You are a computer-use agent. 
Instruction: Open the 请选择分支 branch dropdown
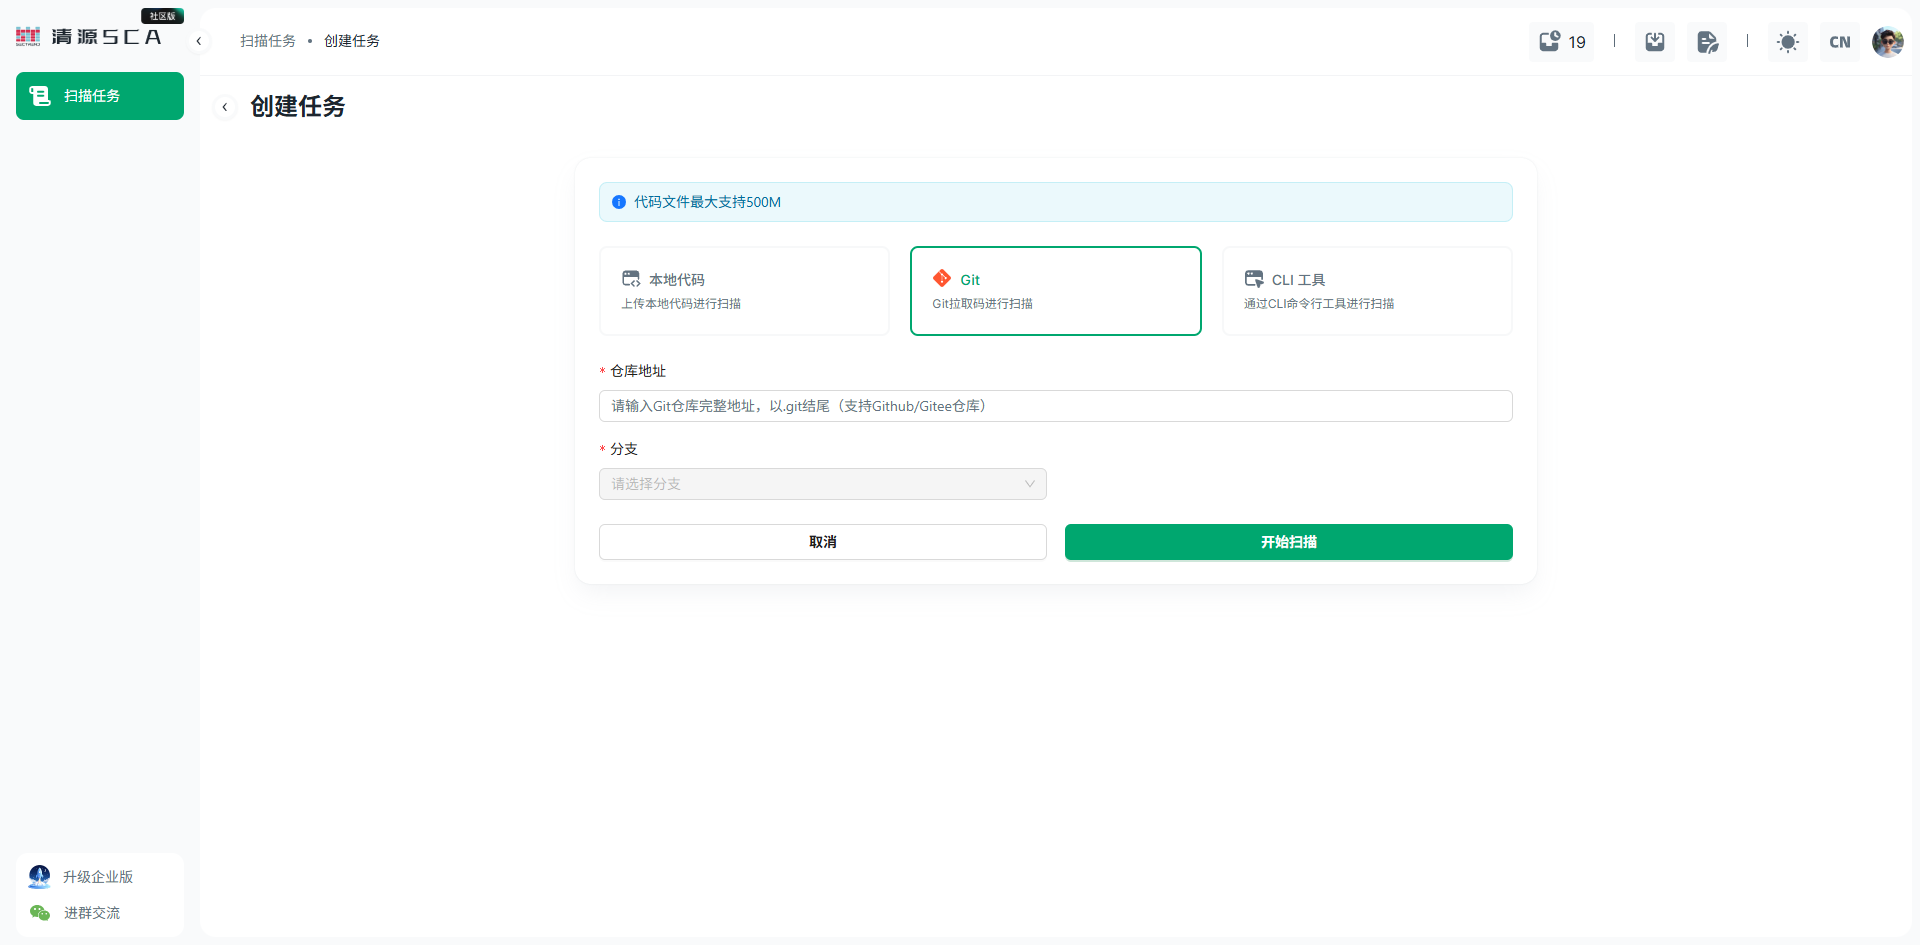click(x=822, y=484)
